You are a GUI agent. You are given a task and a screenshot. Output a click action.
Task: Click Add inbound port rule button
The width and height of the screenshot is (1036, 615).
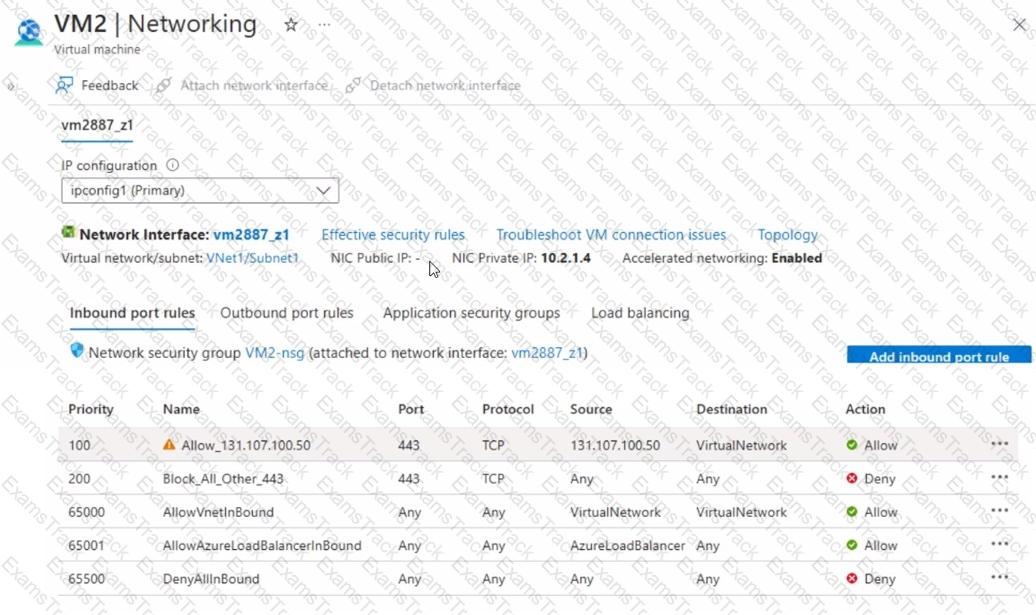click(x=939, y=355)
